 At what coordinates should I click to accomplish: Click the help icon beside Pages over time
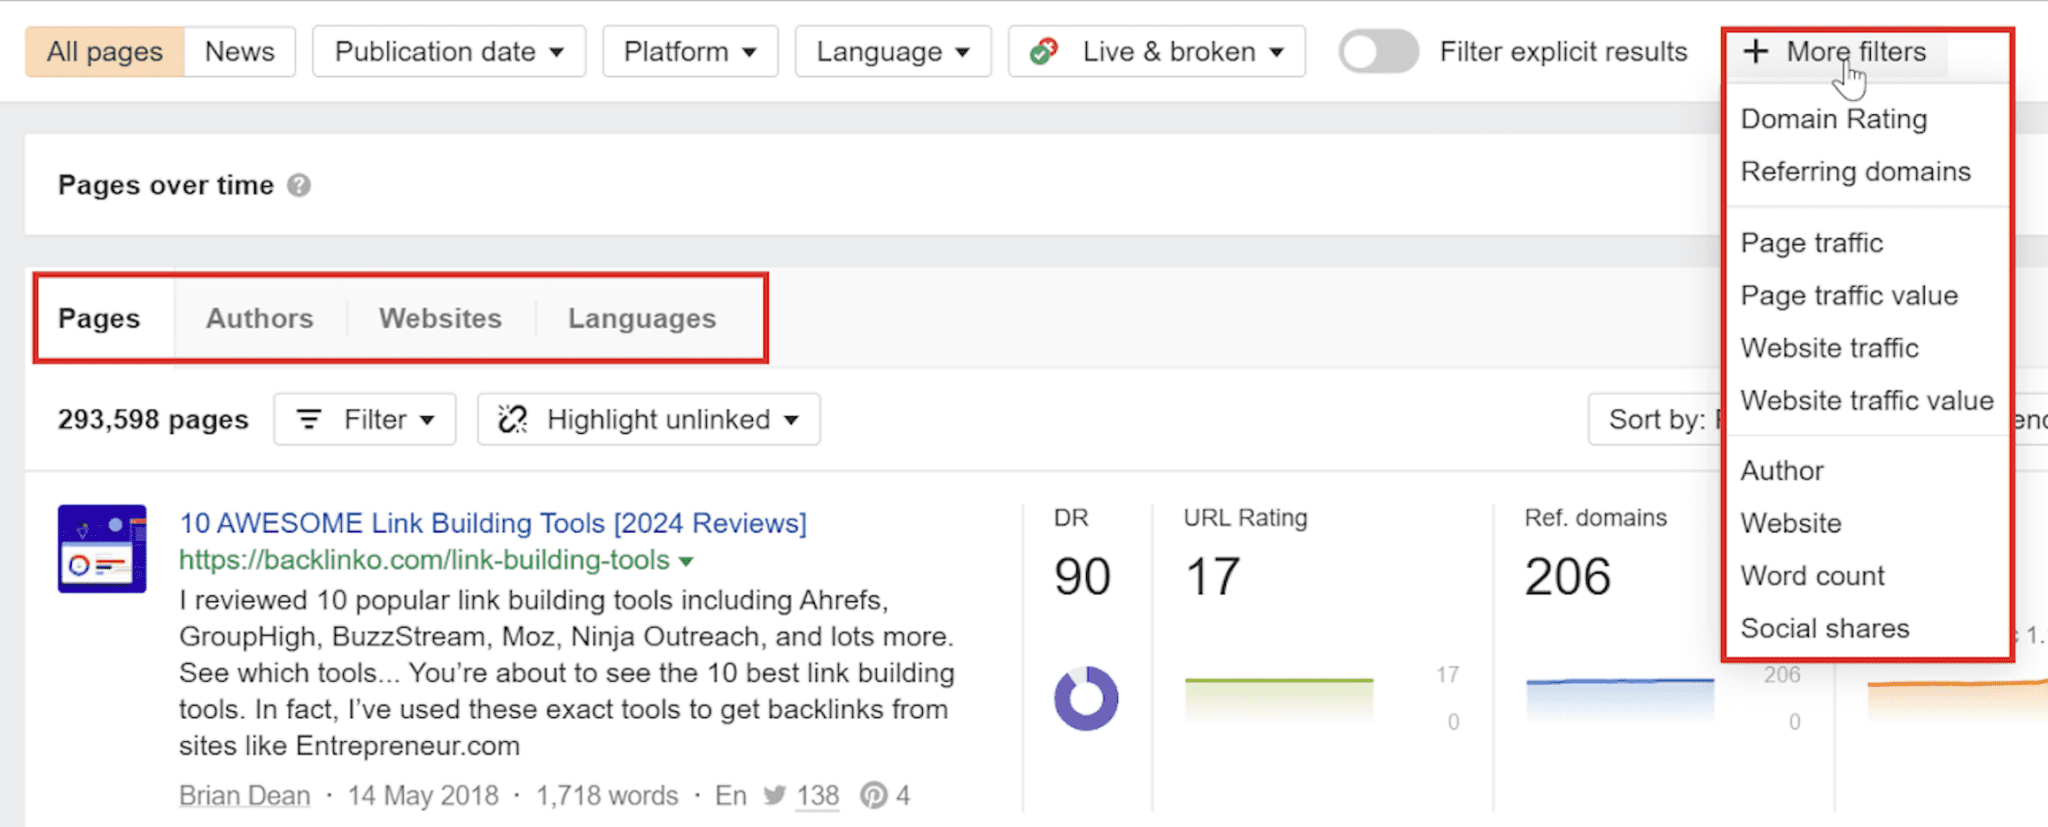point(299,185)
